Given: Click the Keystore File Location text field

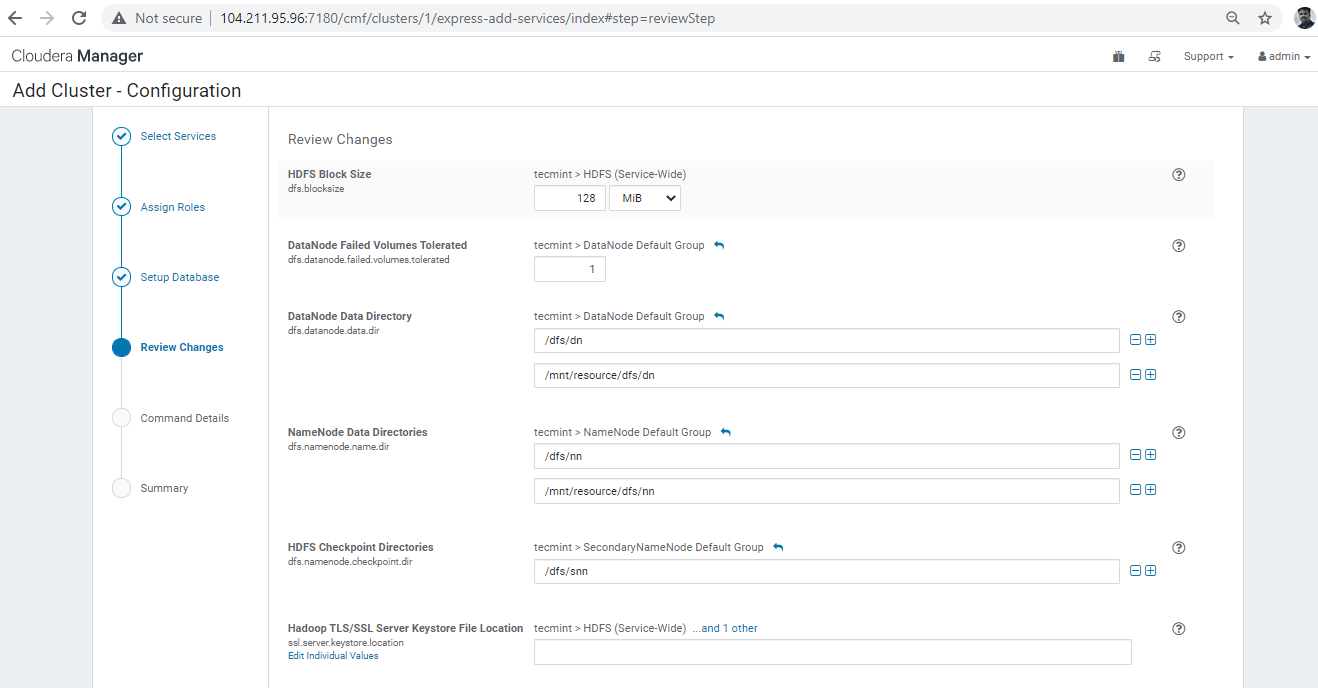Looking at the screenshot, I should [x=832, y=653].
